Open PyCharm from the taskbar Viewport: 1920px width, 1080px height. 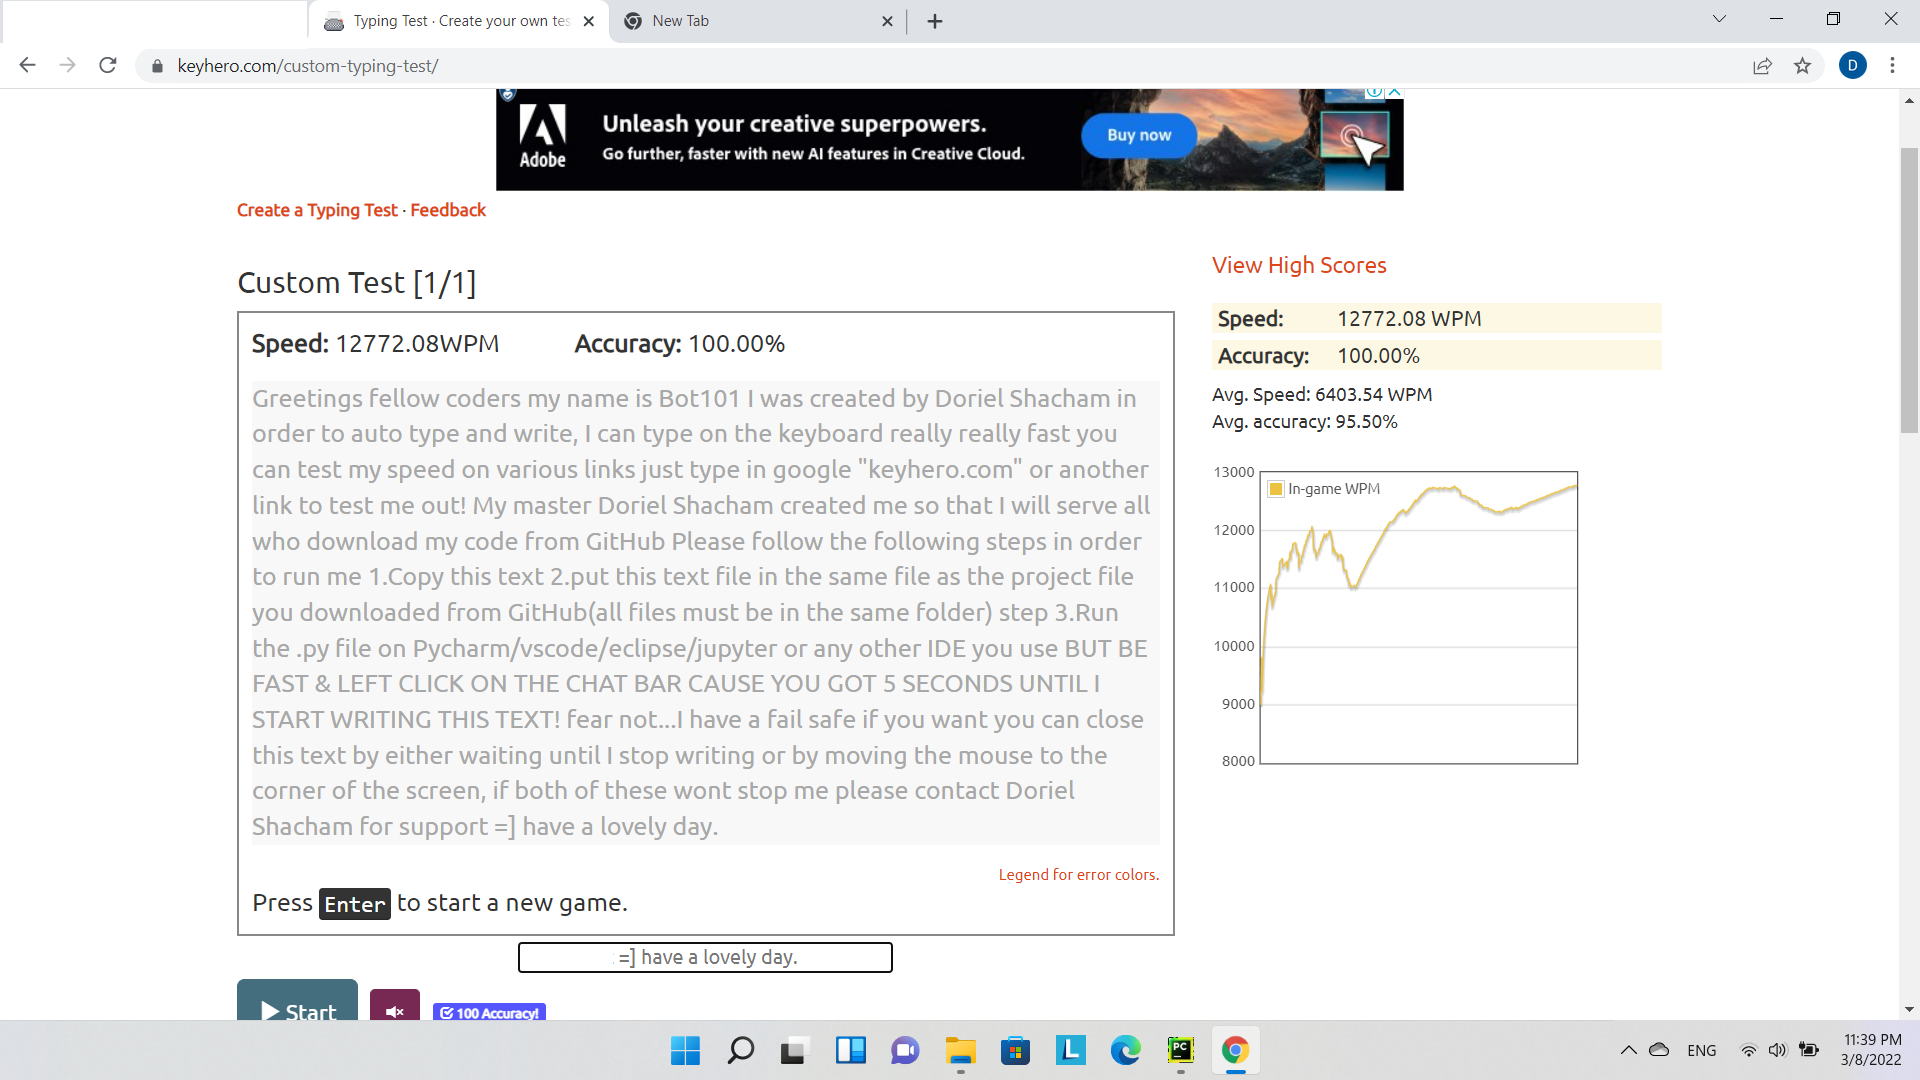point(1180,1050)
